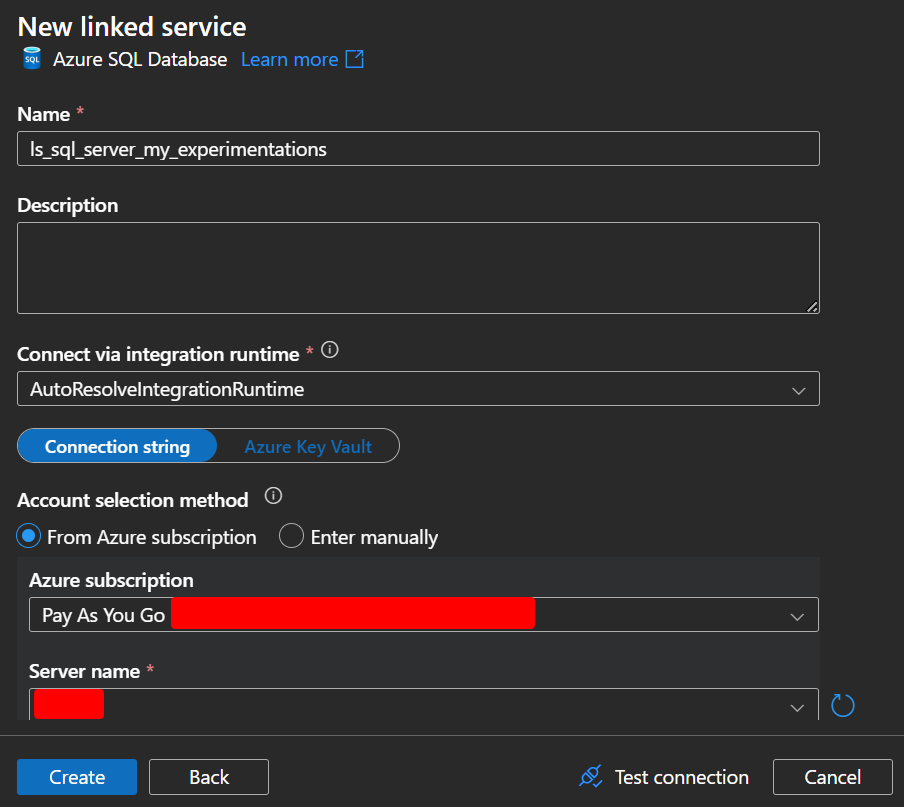904x807 pixels.
Task: Click Test connection
Action: [664, 777]
